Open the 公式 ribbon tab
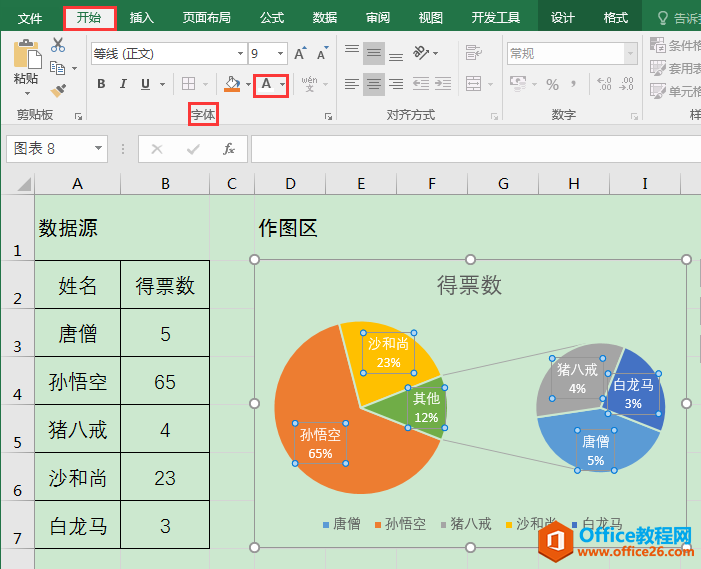 [x=272, y=18]
